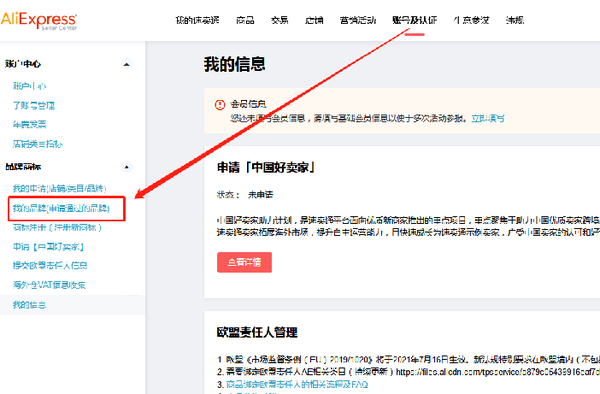
Task: Open 提交欧盟责任人信息 sidebar link
Action: (50, 265)
